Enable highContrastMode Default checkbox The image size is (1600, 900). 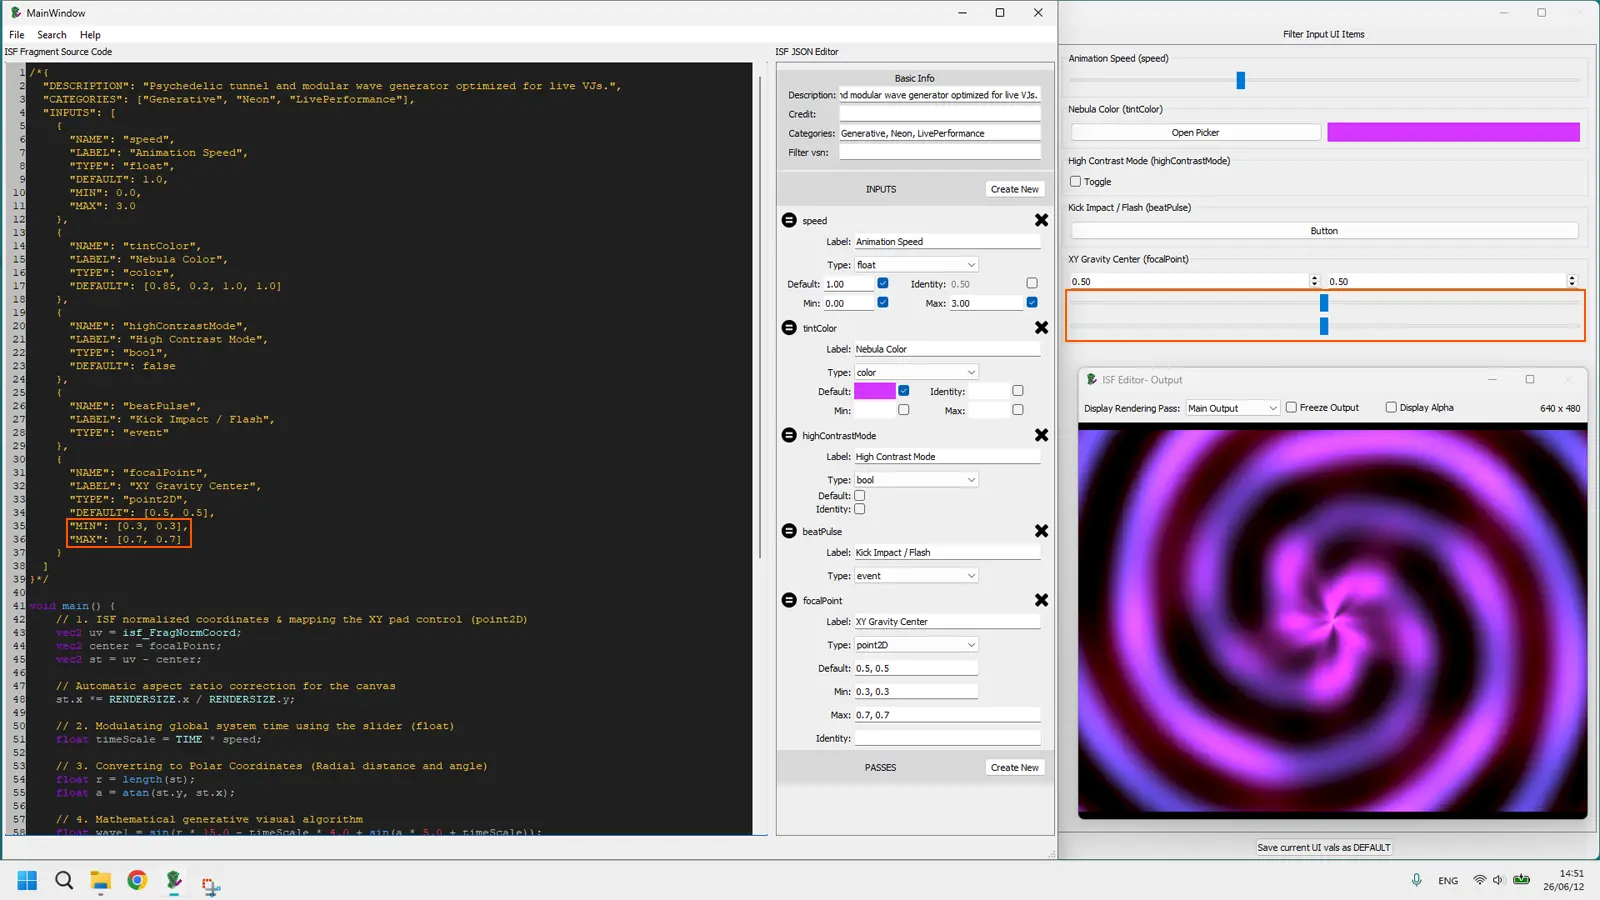coord(860,495)
